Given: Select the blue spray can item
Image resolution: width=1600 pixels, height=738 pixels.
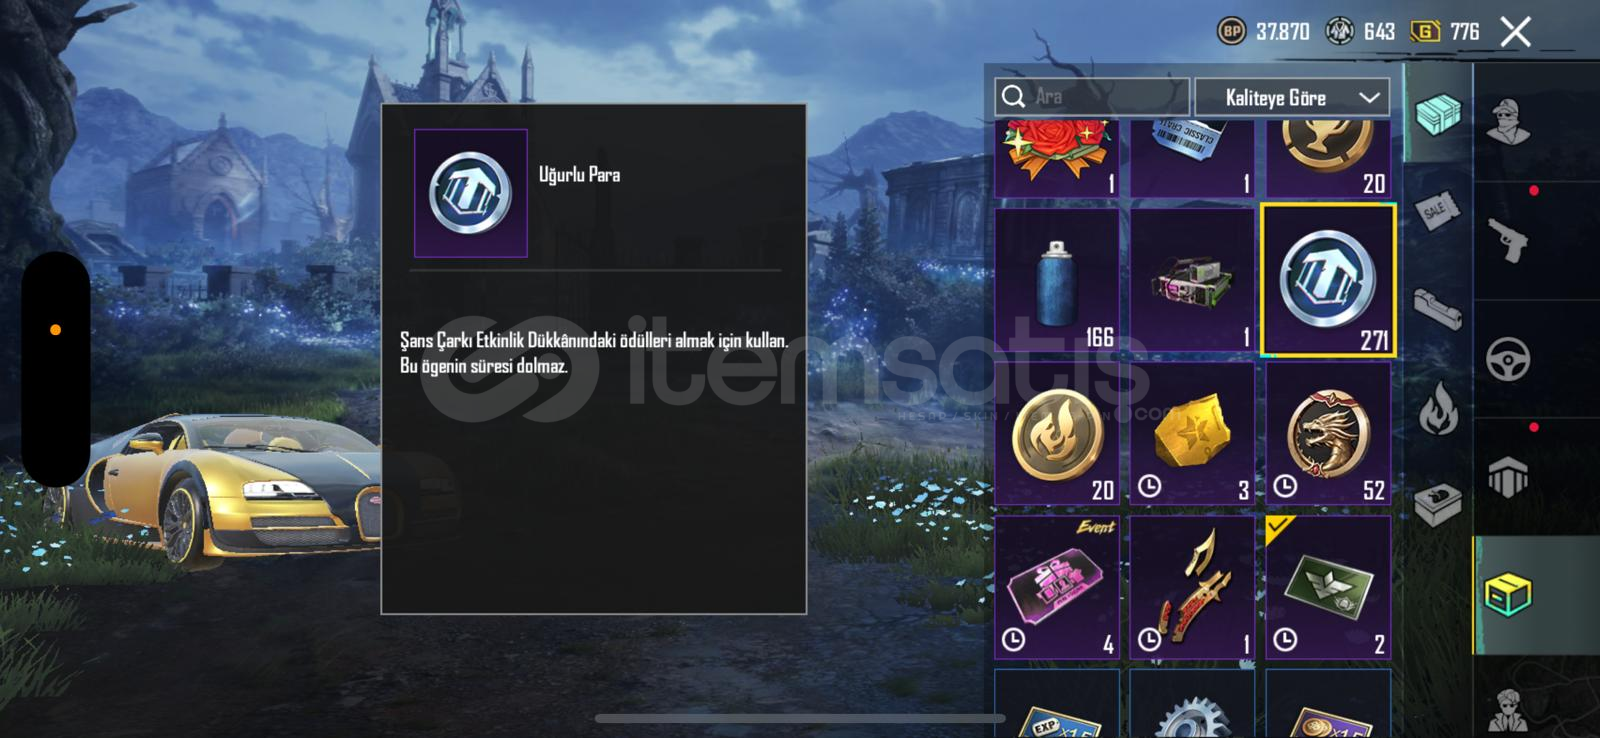Looking at the screenshot, I should (x=1056, y=281).
